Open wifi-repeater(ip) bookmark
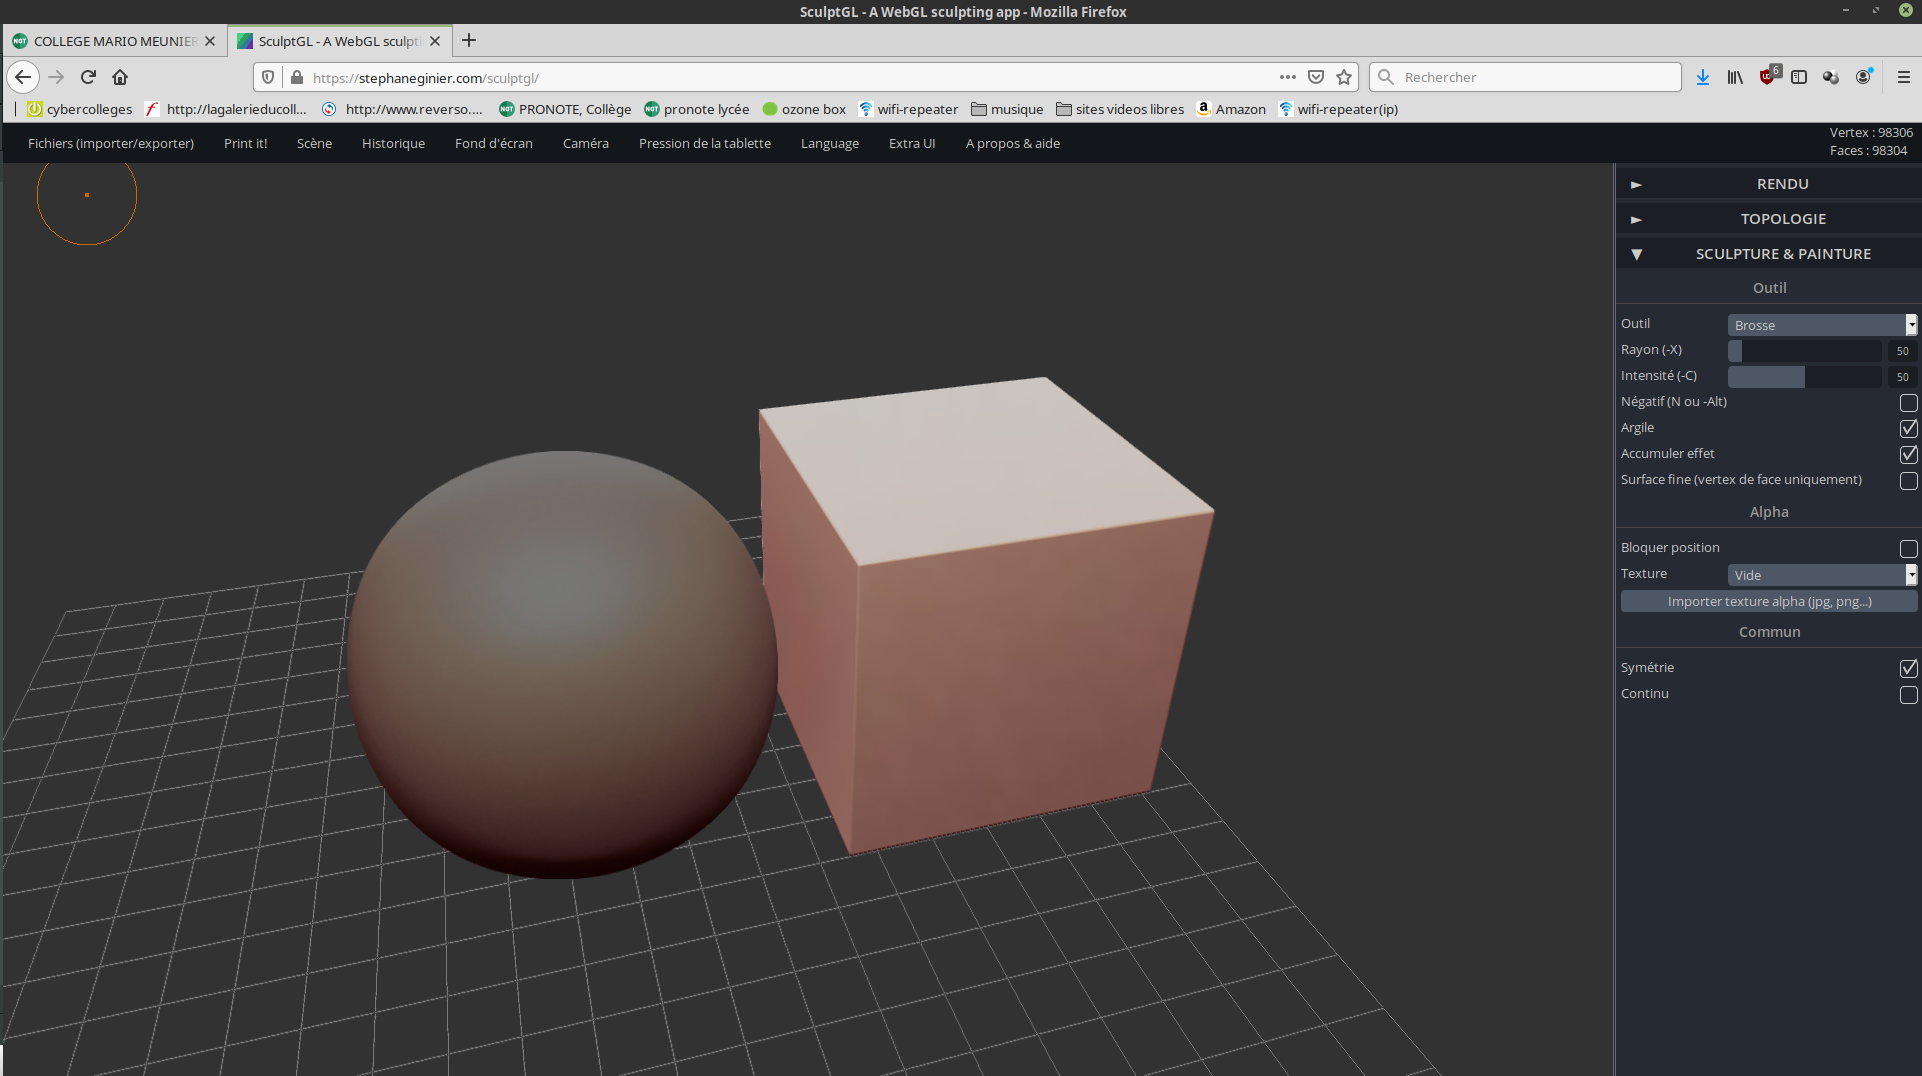The width and height of the screenshot is (1922, 1076). 1338,109
